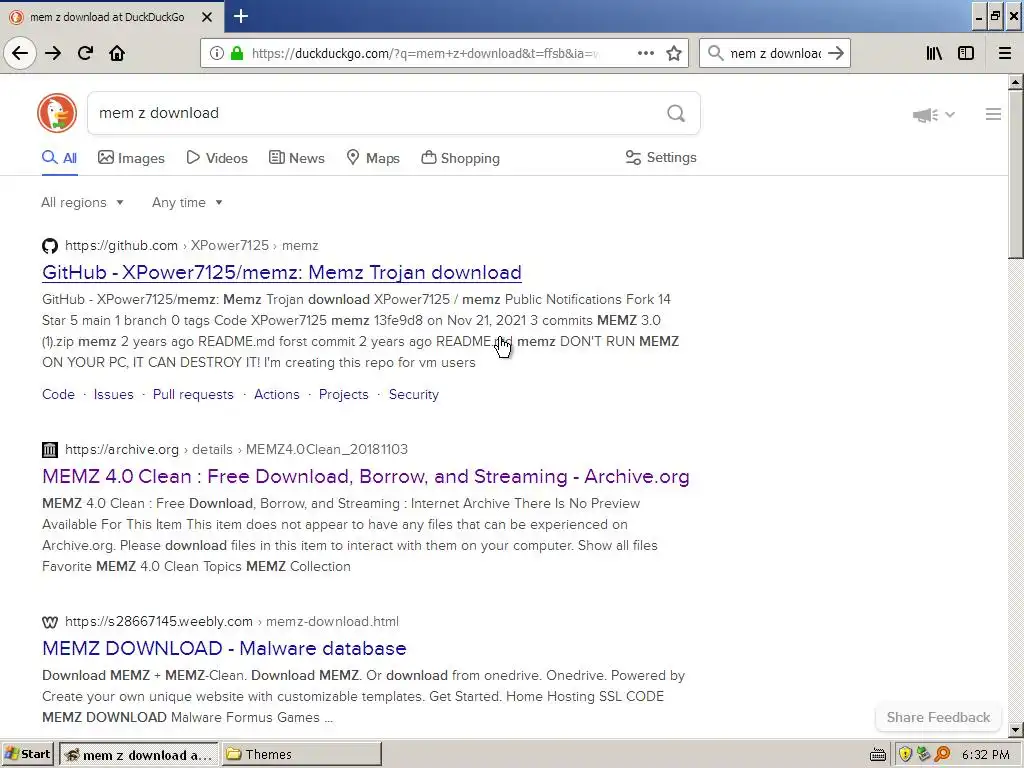Open the on-screen keyboard tray icon
The width and height of the screenshot is (1024, 768).
pos(878,755)
